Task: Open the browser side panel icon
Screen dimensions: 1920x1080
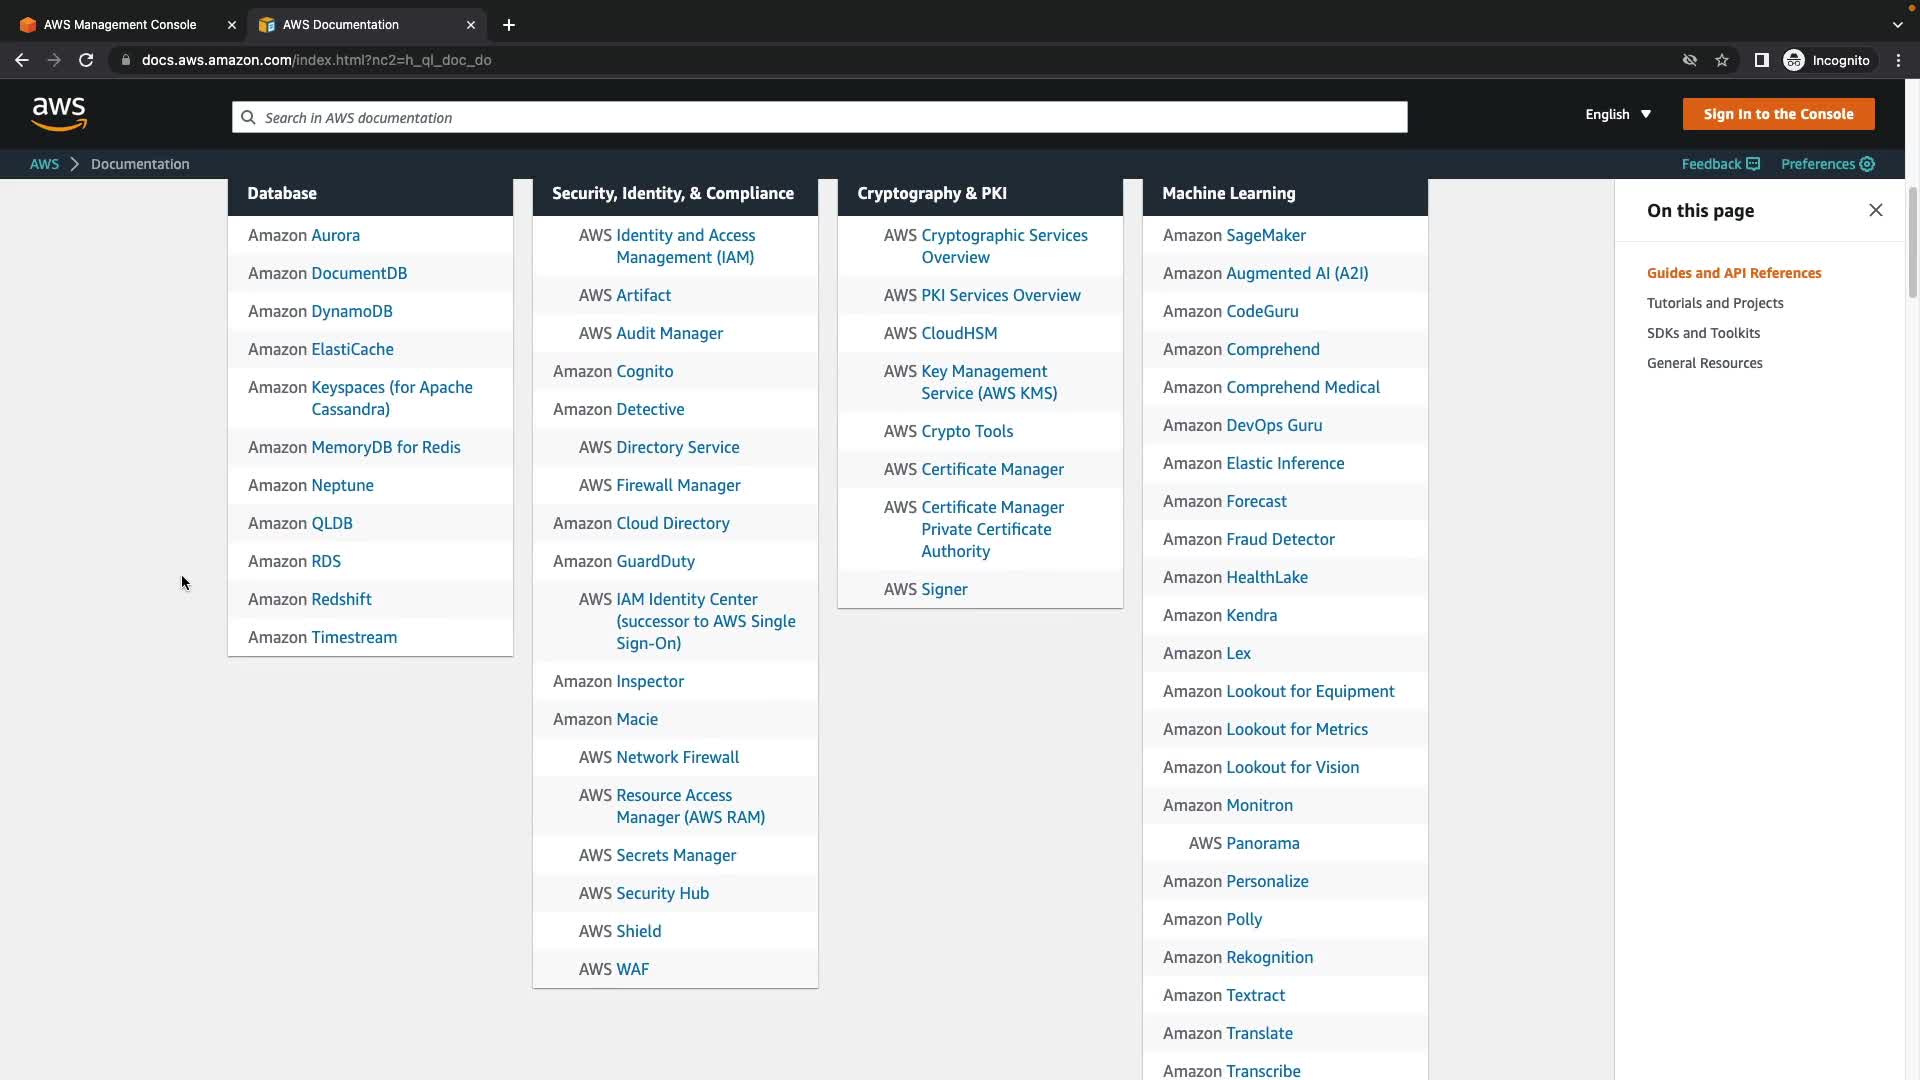Action: [x=1761, y=60]
